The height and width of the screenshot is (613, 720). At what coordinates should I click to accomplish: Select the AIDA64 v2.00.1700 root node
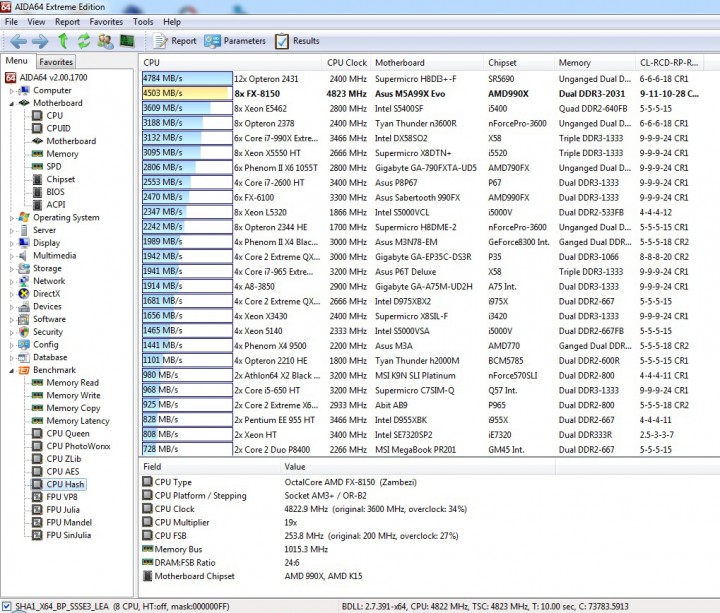pos(46,78)
